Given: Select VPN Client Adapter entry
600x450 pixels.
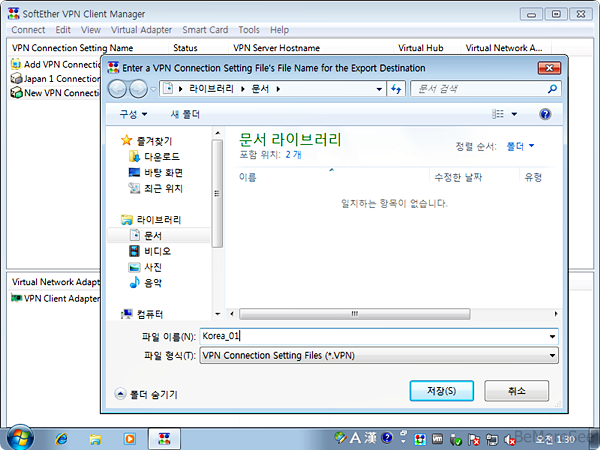Looking at the screenshot, I should (55, 298).
